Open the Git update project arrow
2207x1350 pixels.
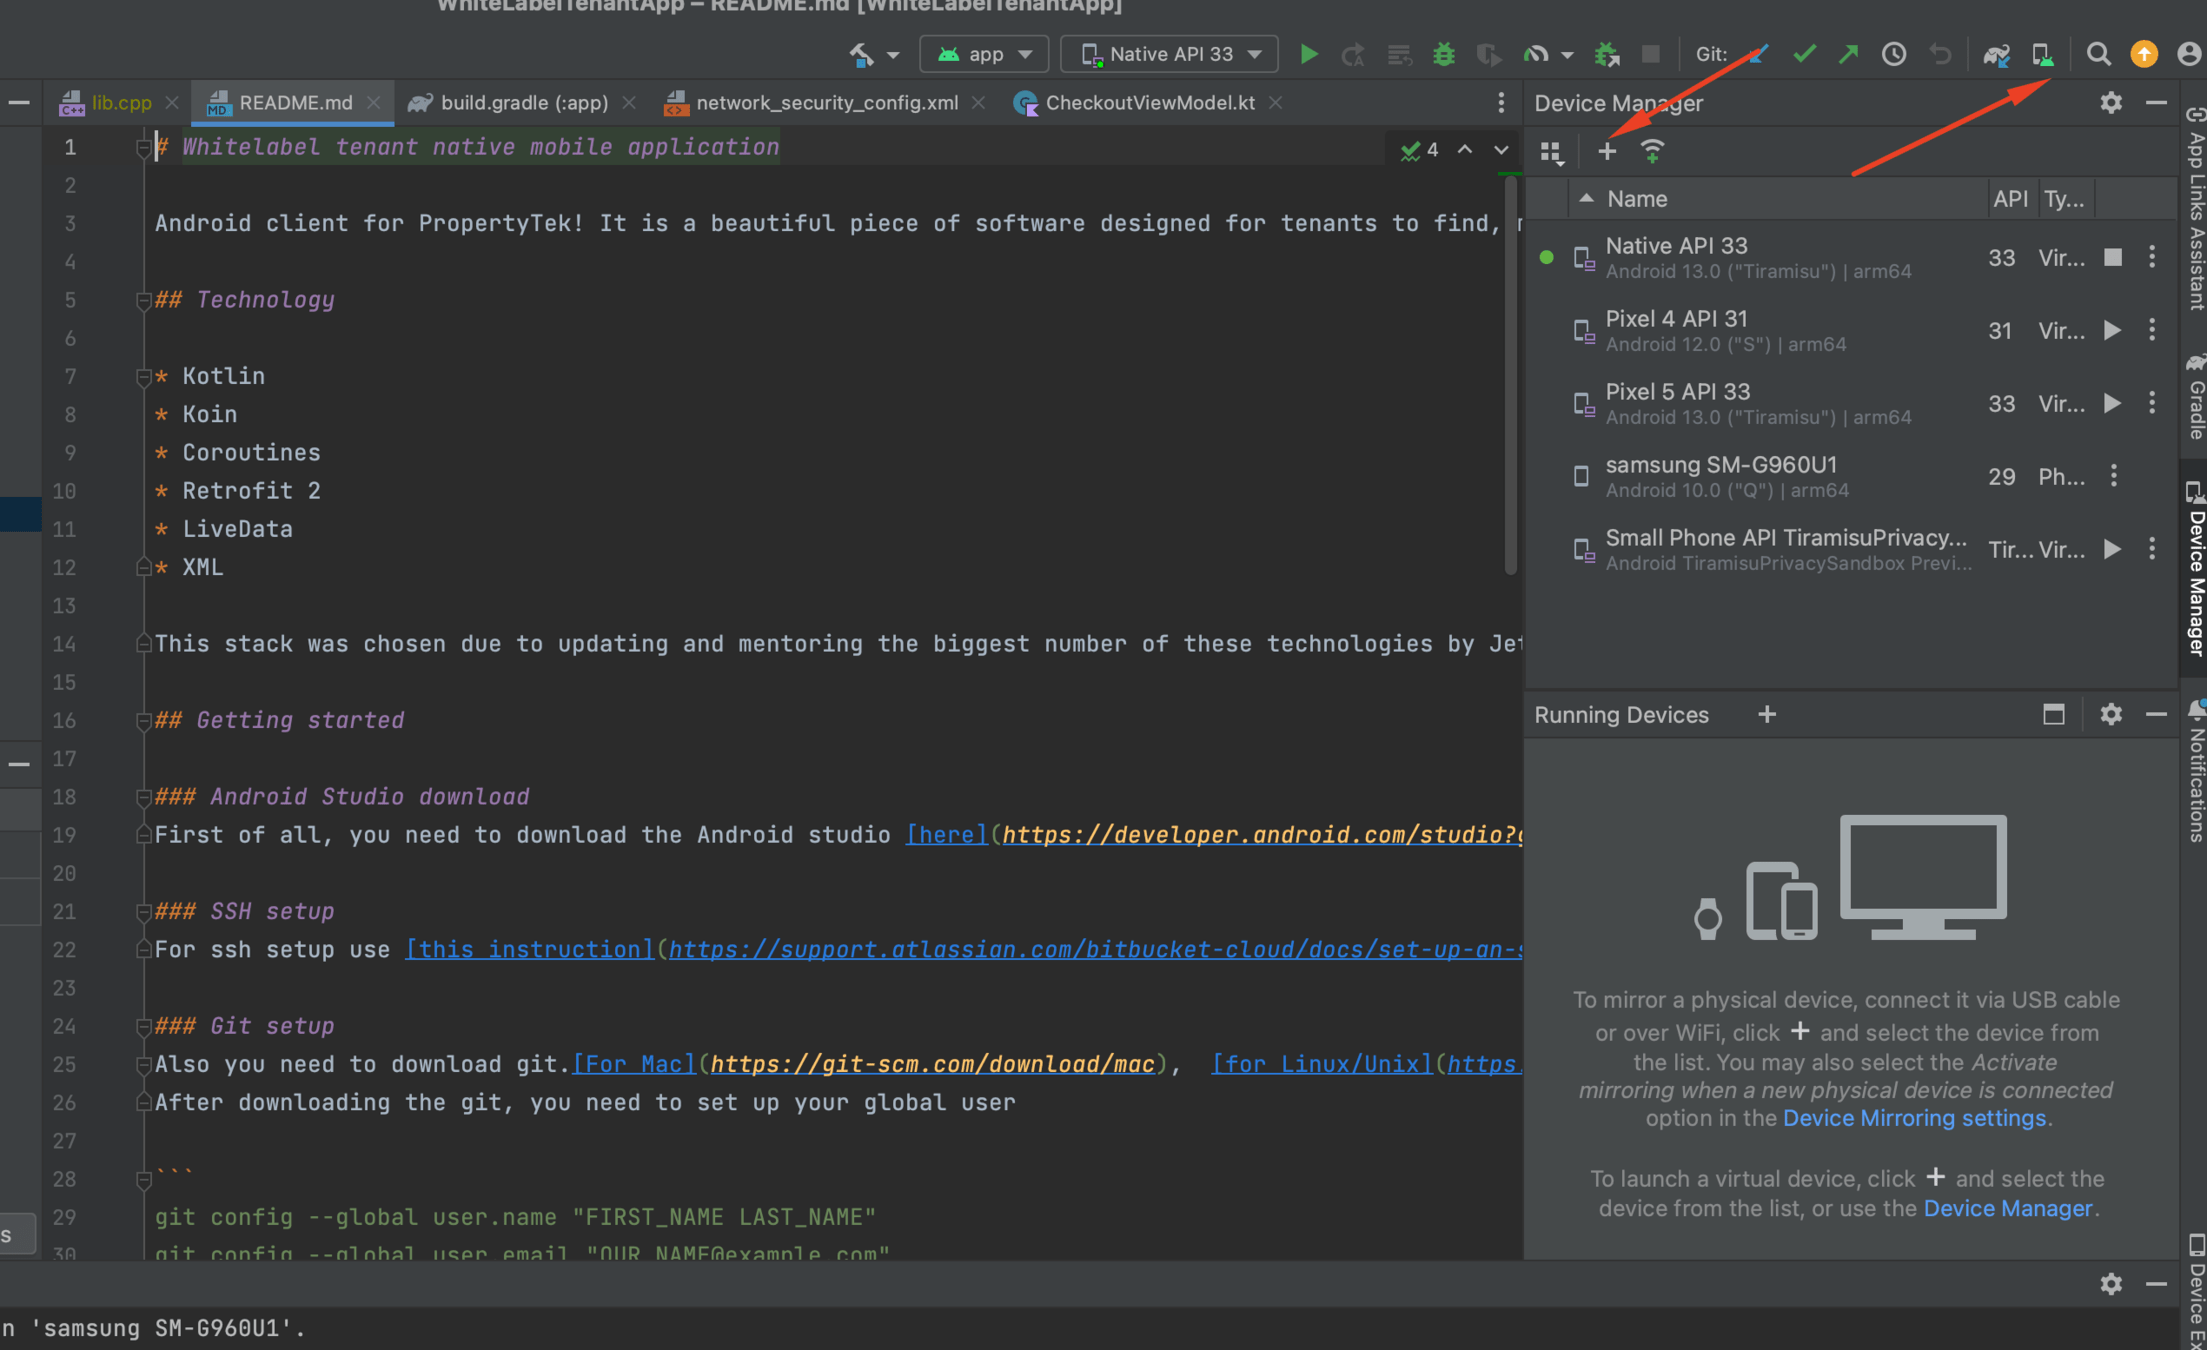coord(1759,54)
